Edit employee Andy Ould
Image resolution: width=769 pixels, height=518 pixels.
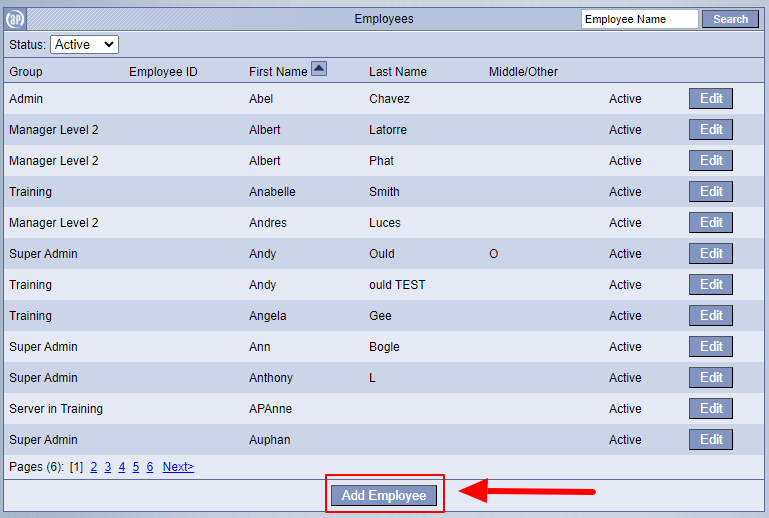tap(711, 254)
